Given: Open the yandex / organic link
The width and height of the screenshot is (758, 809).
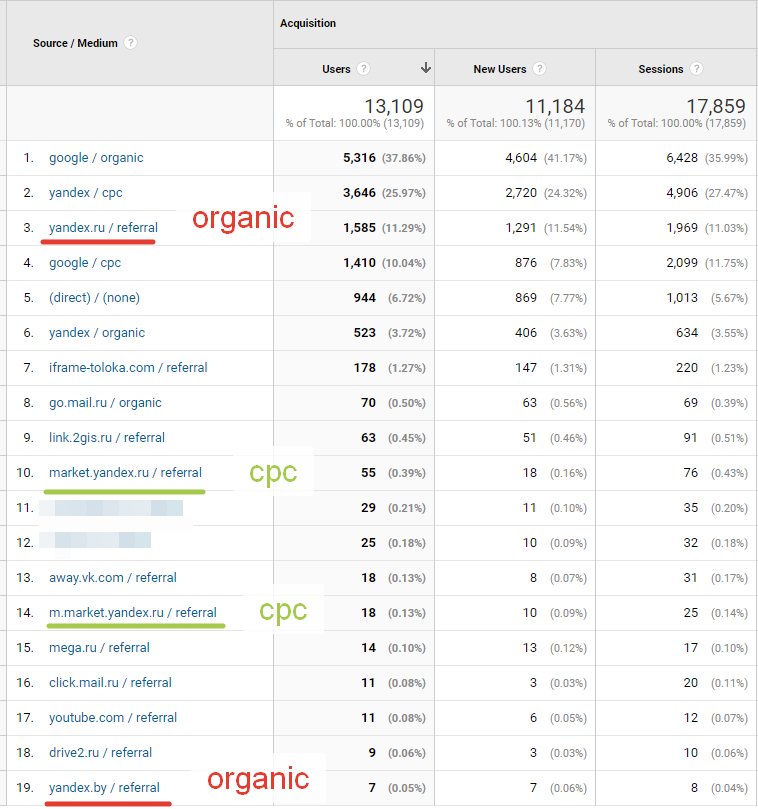Looking at the screenshot, I should (x=97, y=333).
